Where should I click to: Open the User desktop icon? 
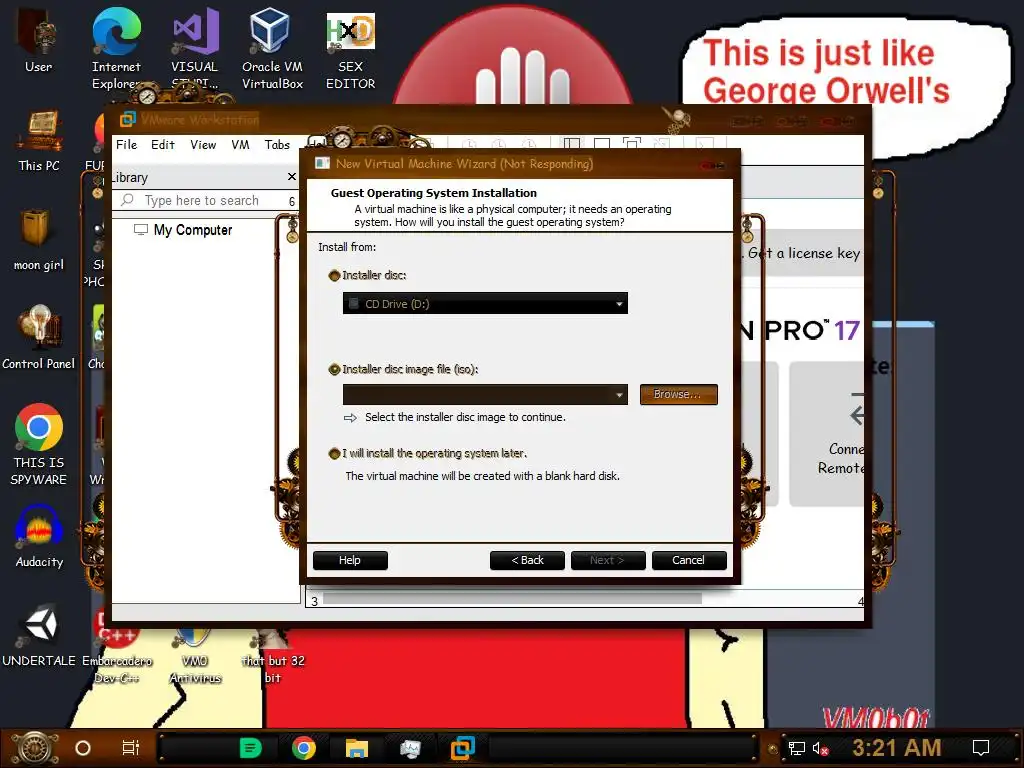click(38, 39)
